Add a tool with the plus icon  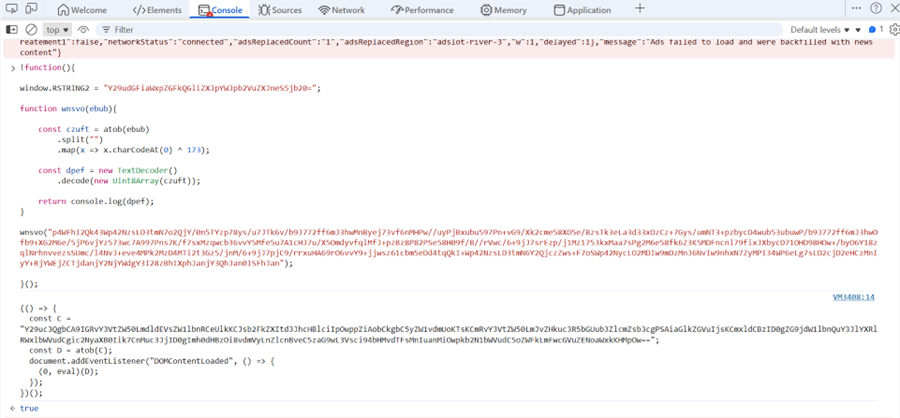(640, 9)
